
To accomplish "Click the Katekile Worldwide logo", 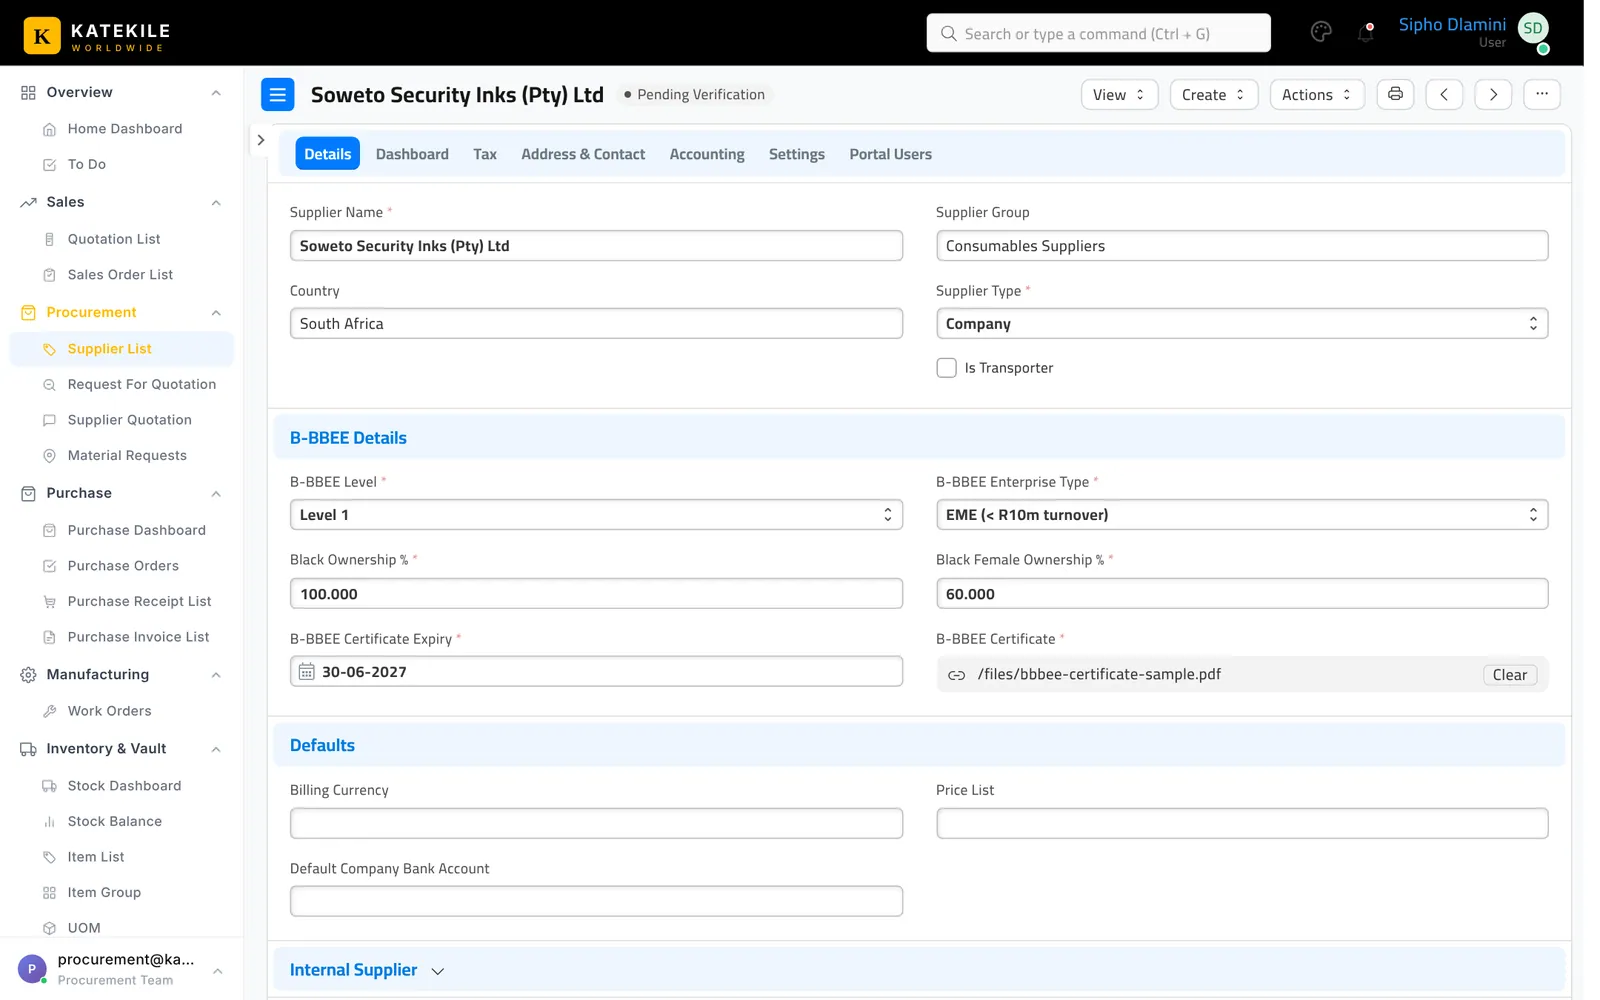I will click(97, 36).
